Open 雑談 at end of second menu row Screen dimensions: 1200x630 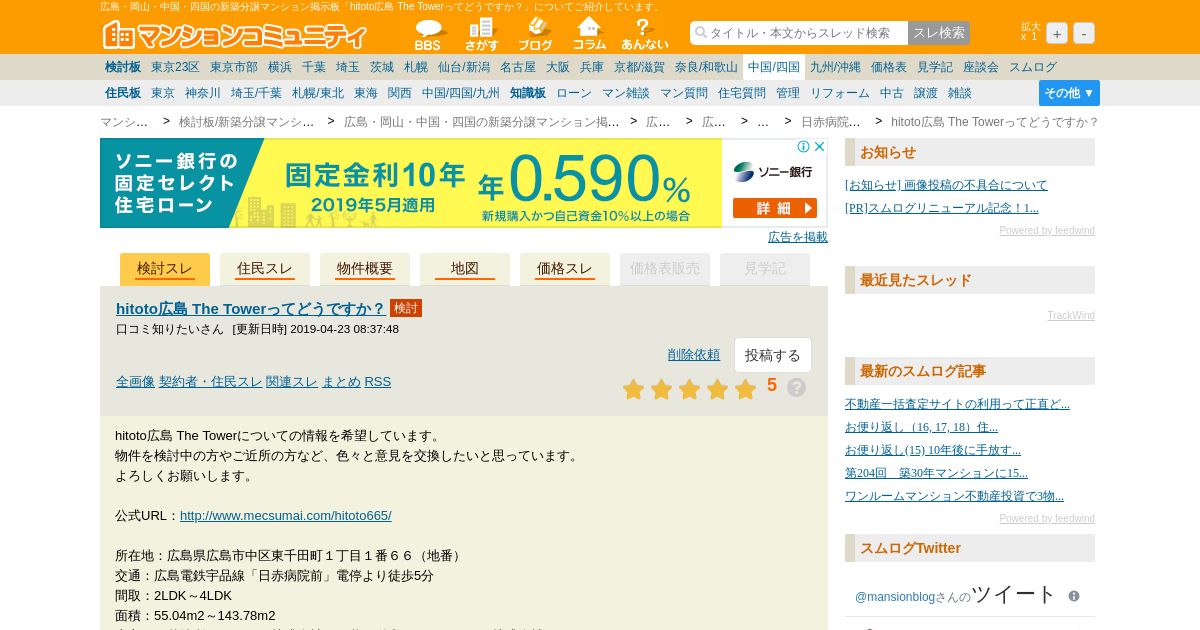click(x=960, y=93)
